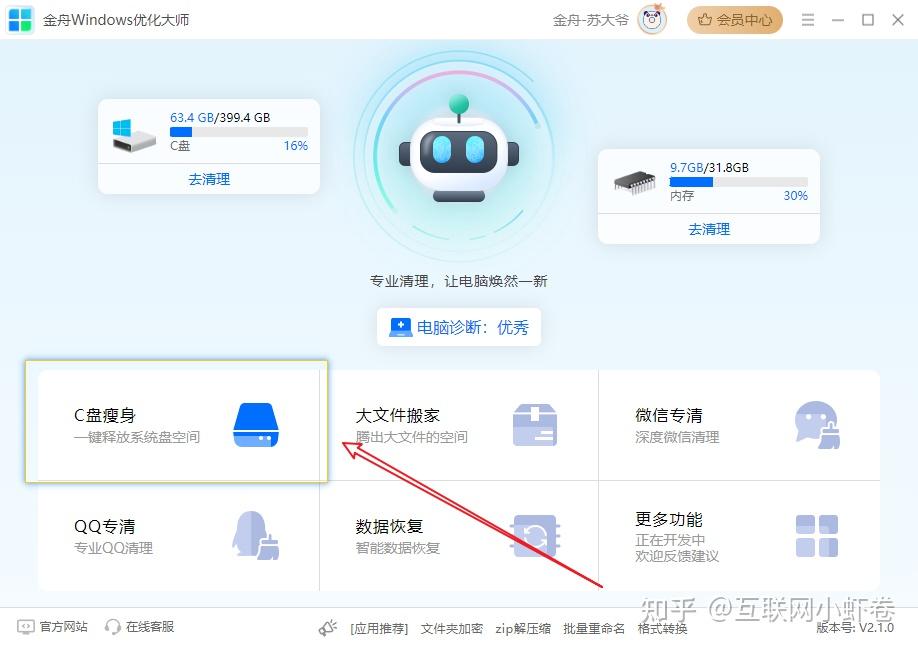Click 去清理 under the C盘 card
Viewport: 918px width, 647px height.
pyautogui.click(x=208, y=179)
